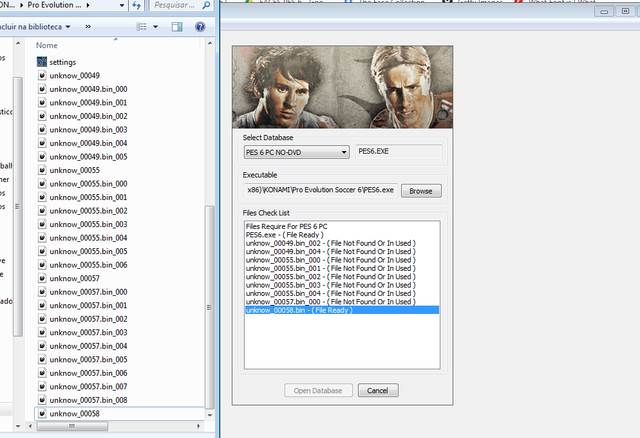Select file icon of unknow_00049.bin_004

(x=42, y=143)
